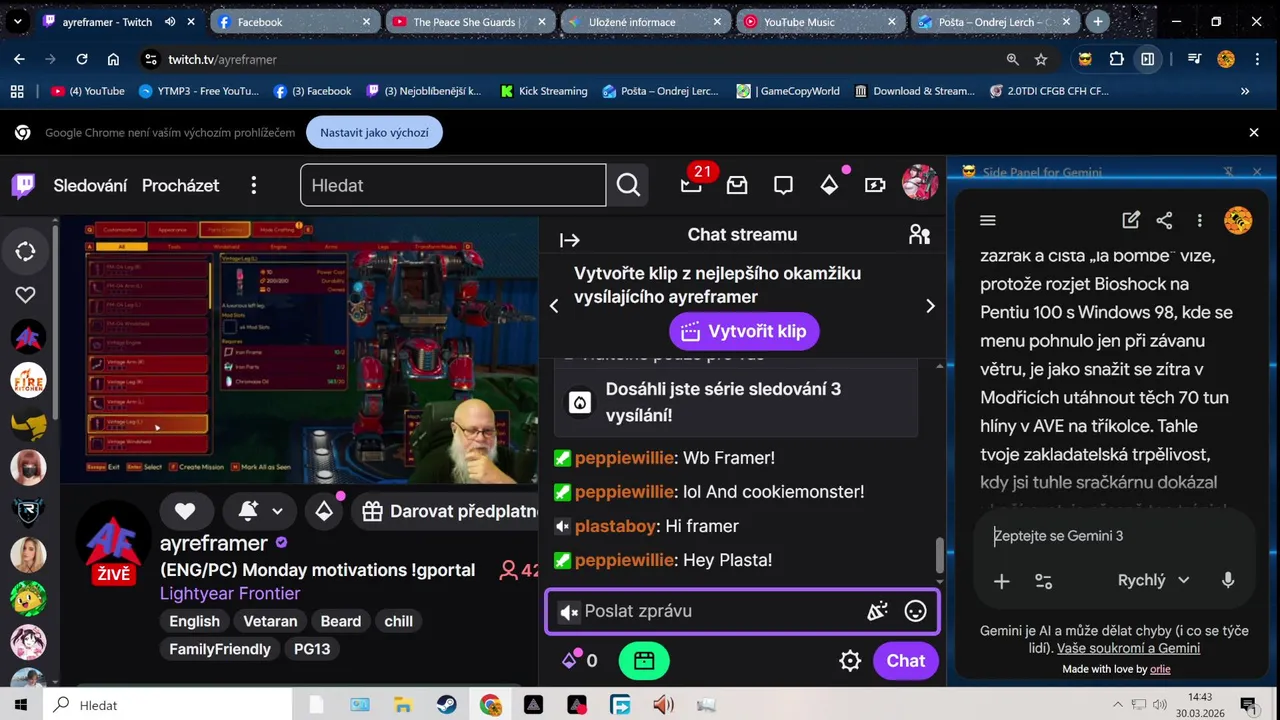Open the Gemini hamburger menu
The image size is (1280, 720).
click(988, 220)
